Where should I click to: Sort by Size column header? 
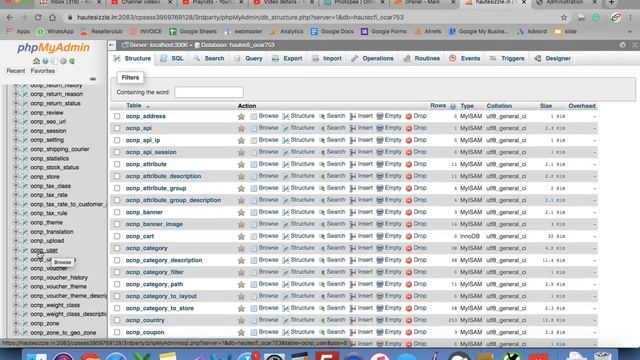pyautogui.click(x=546, y=106)
